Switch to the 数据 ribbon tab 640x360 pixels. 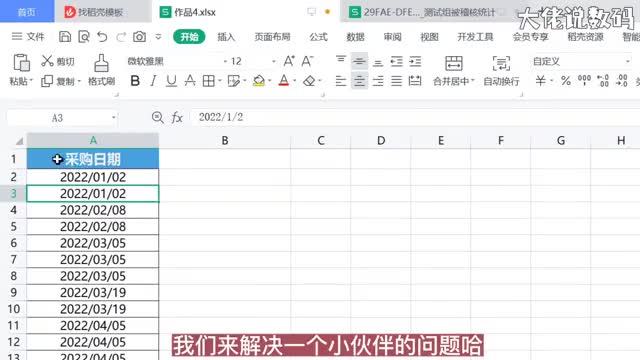point(355,37)
